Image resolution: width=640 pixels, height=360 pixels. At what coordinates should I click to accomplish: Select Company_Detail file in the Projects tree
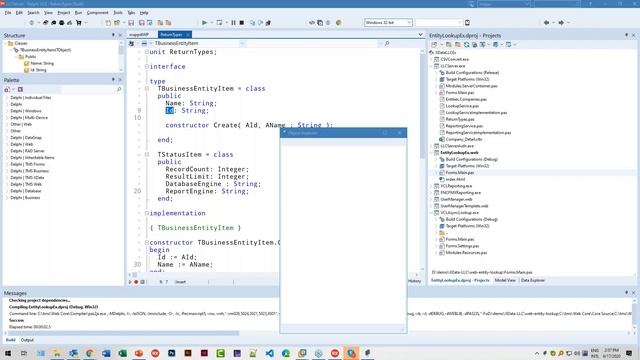(x=463, y=139)
